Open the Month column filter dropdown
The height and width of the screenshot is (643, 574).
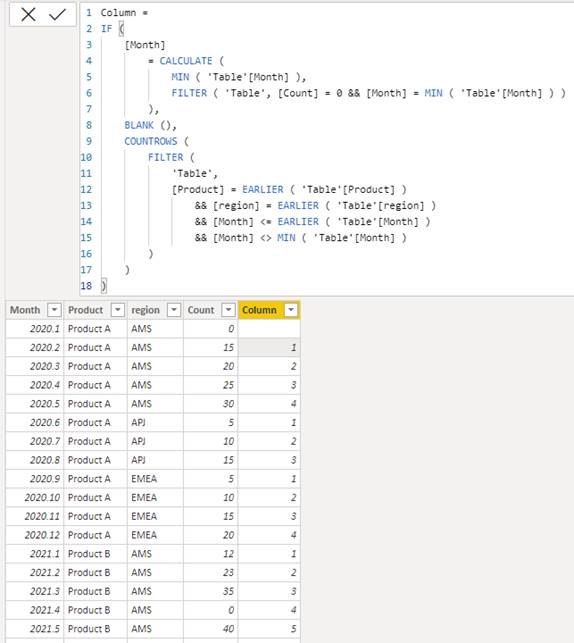pos(54,310)
